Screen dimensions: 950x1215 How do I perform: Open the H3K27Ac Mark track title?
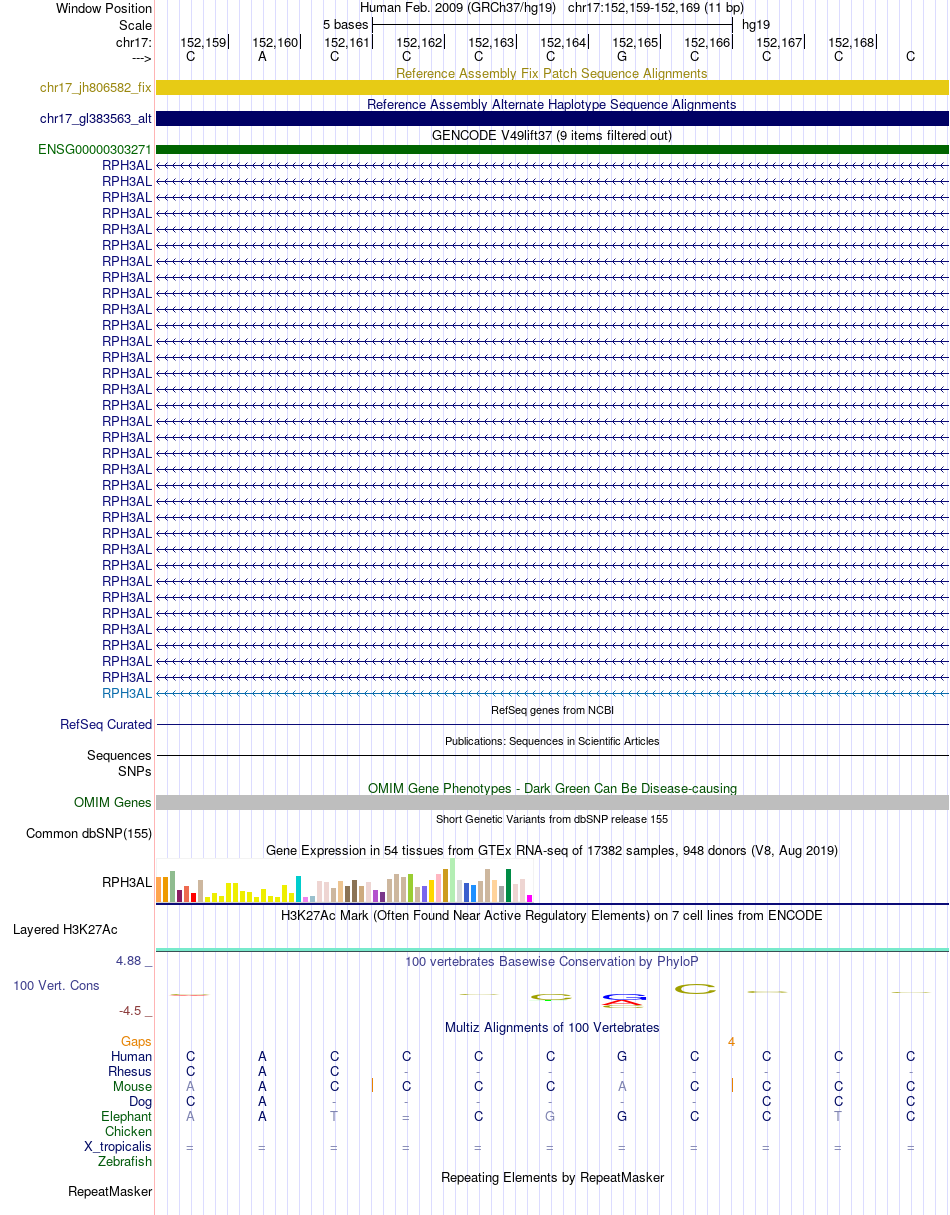pyautogui.click(x=552, y=915)
